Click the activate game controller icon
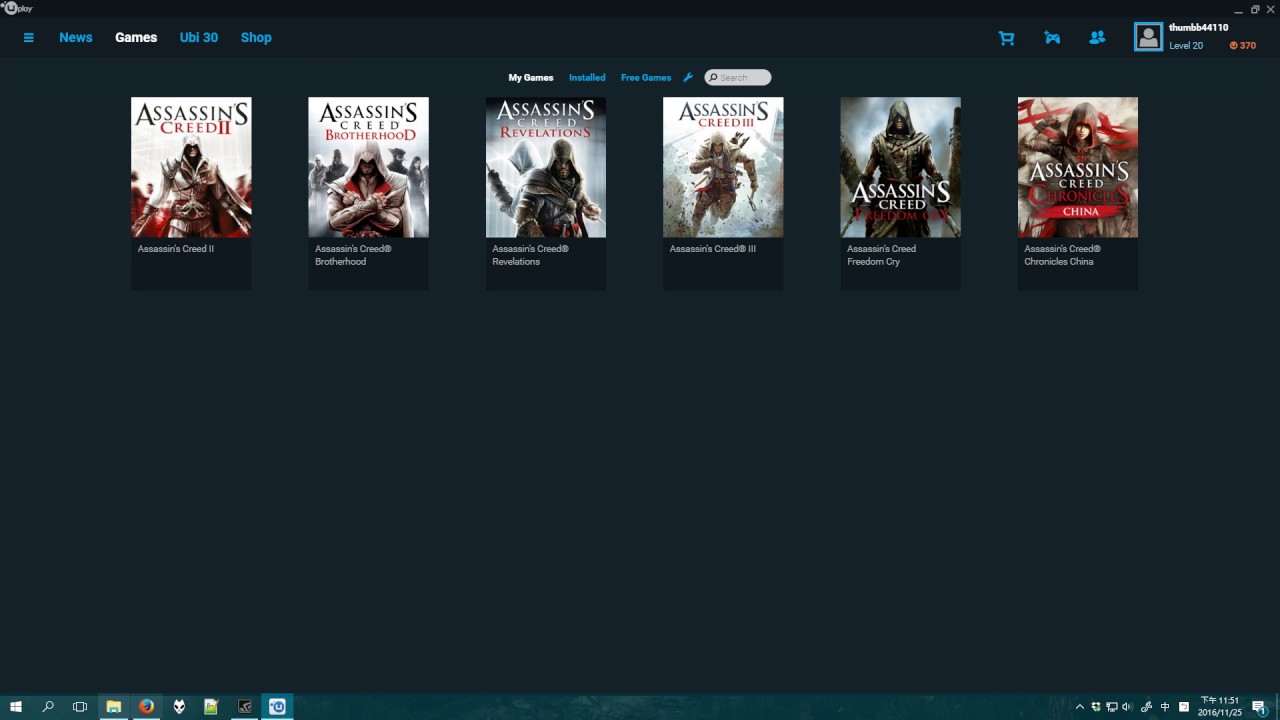1280x720 pixels. tap(1052, 38)
